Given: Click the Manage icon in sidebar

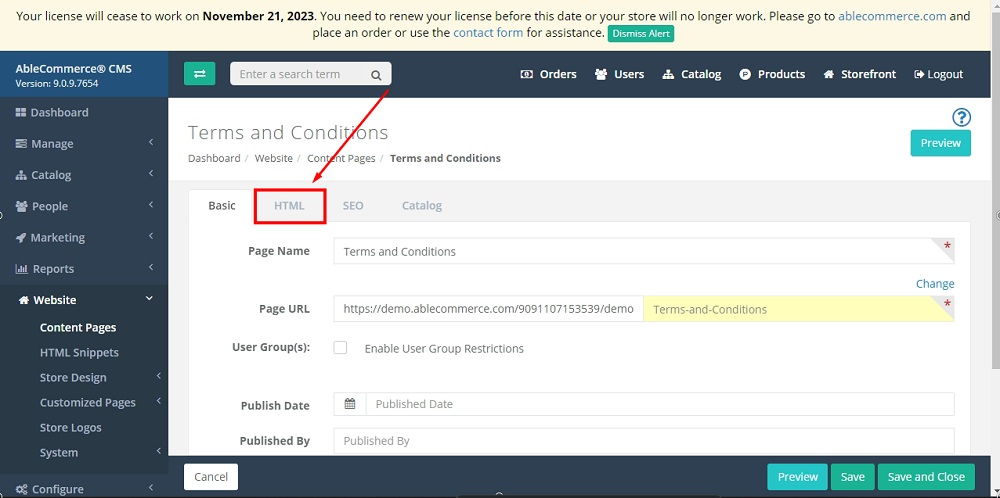Looking at the screenshot, I should 21,144.
